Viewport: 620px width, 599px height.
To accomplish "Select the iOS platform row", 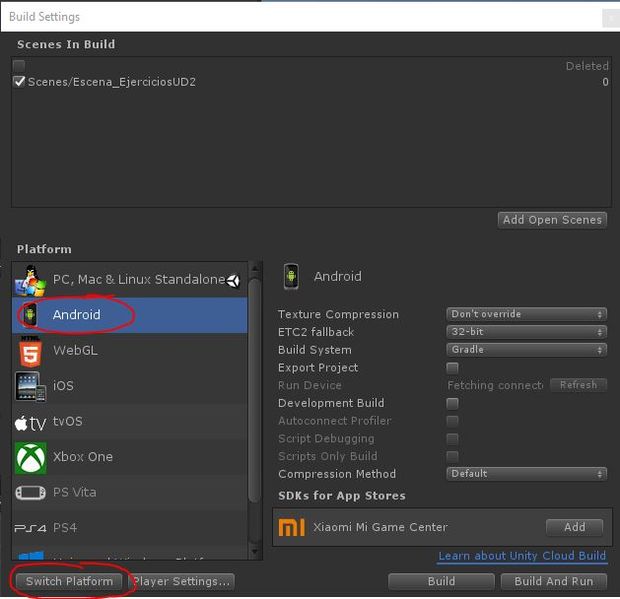I will (x=130, y=386).
